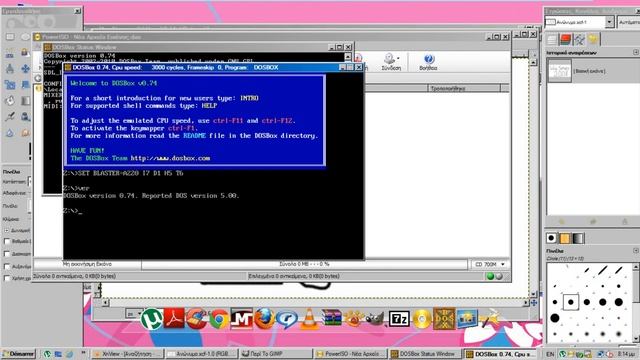Click the Αυτόματο button in GIMP dock
The height and width of the screenshot is (360, 640).
click(629, 22)
